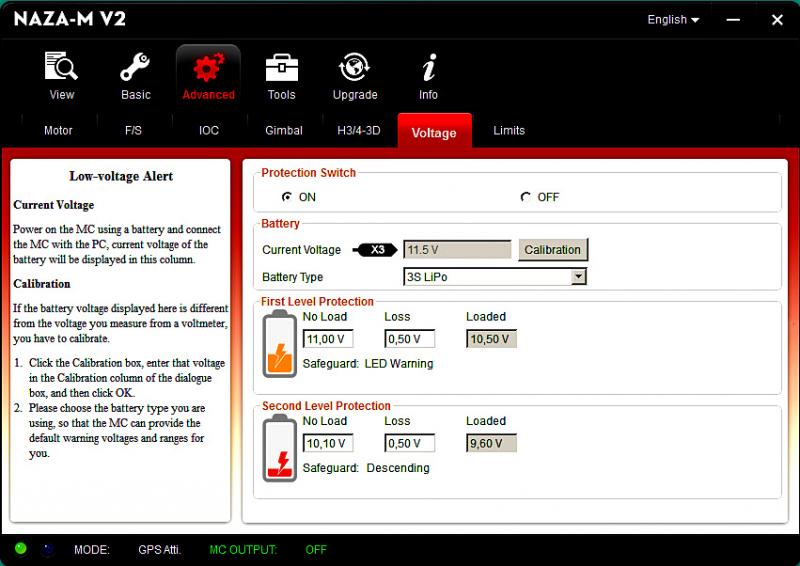Expand the Battery Type dropdown
This screenshot has width=800, height=566.
pos(578,277)
